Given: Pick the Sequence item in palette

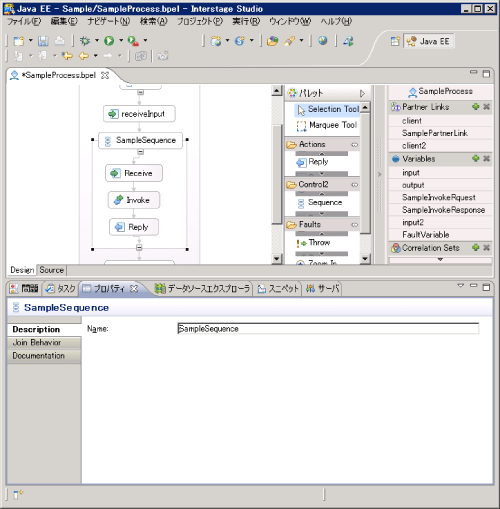Looking at the screenshot, I should pyautogui.click(x=319, y=202).
